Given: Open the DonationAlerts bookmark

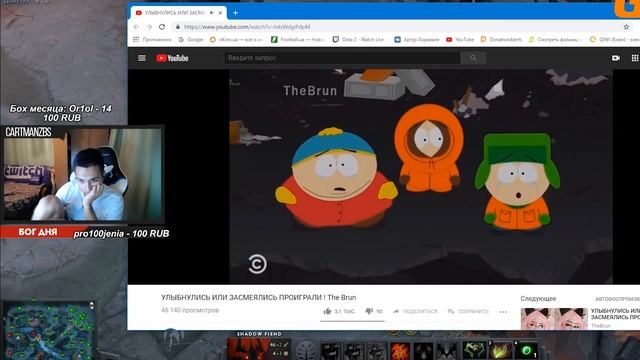Looking at the screenshot, I should (501, 40).
